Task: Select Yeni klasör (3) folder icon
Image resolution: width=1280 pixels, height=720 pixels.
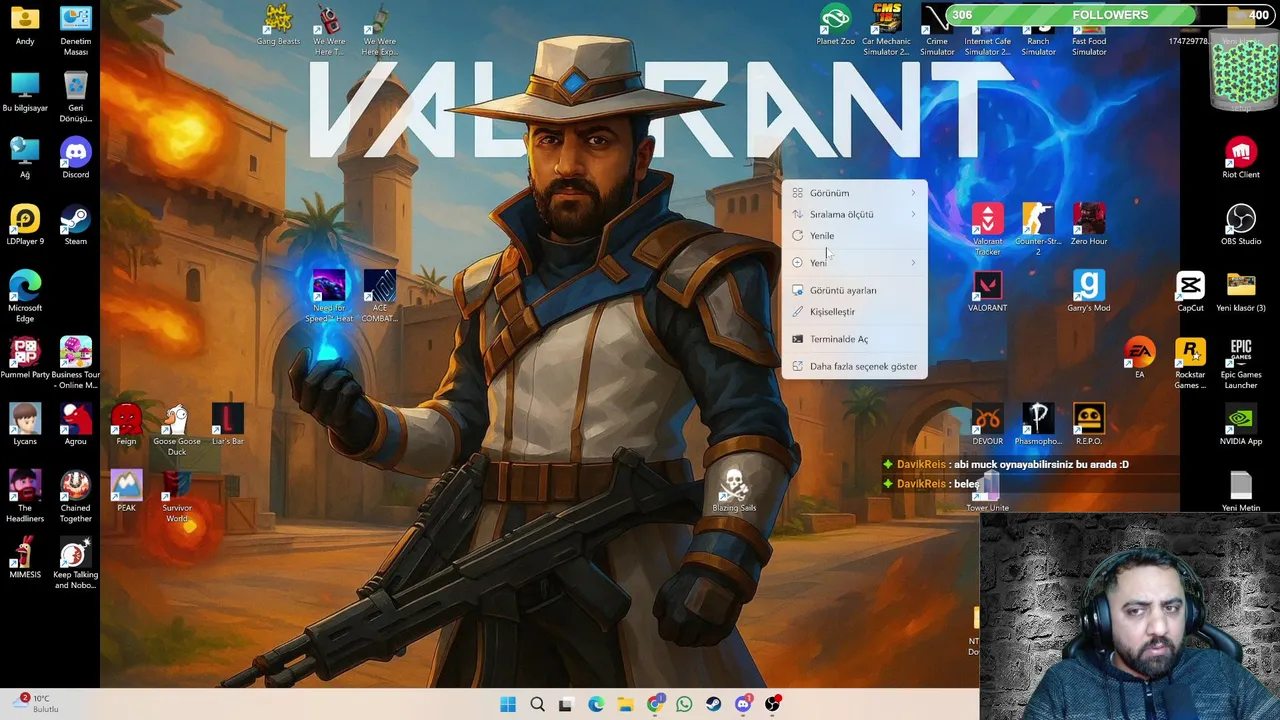Action: coord(1241,292)
